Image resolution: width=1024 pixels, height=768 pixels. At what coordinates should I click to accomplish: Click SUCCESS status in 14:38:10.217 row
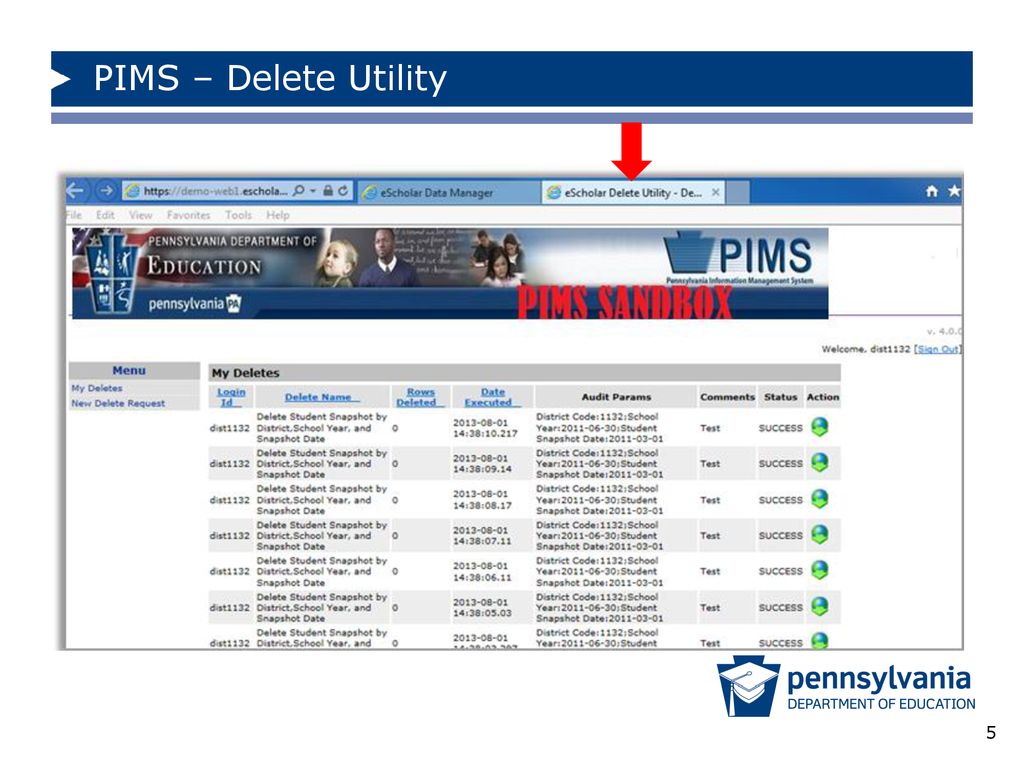[x=780, y=428]
